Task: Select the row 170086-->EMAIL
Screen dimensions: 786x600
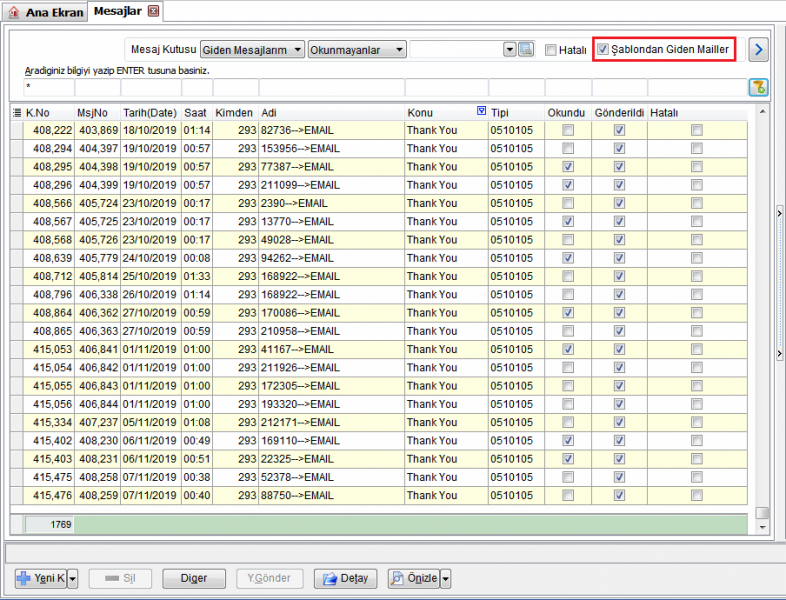Action: pyautogui.click(x=379, y=313)
